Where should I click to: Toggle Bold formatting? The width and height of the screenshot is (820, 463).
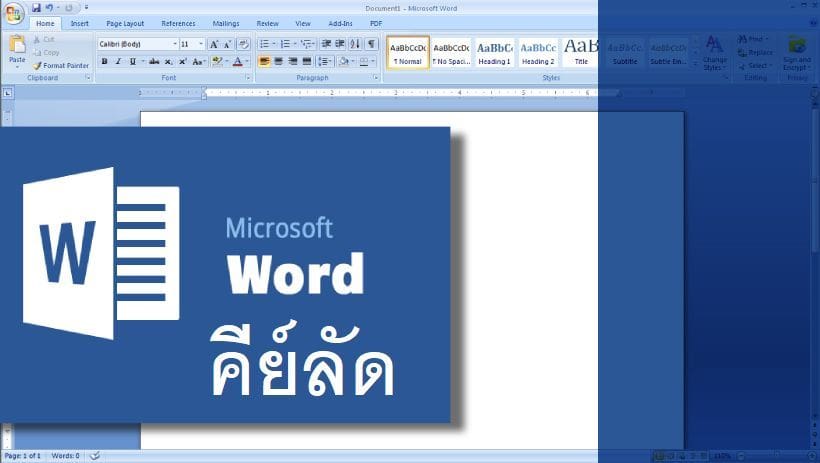coord(104,61)
